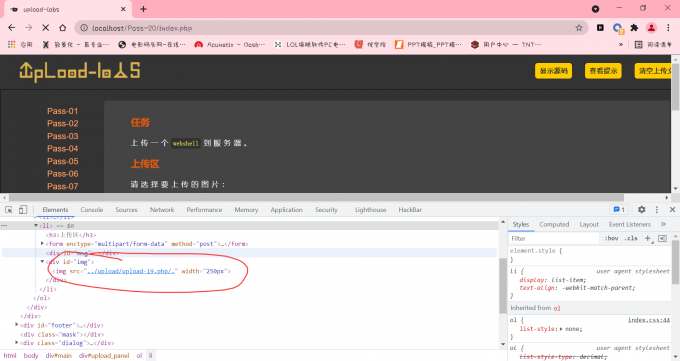The image size is (680, 361).
Task: Focus the Styles Filter input field
Action: point(555,238)
